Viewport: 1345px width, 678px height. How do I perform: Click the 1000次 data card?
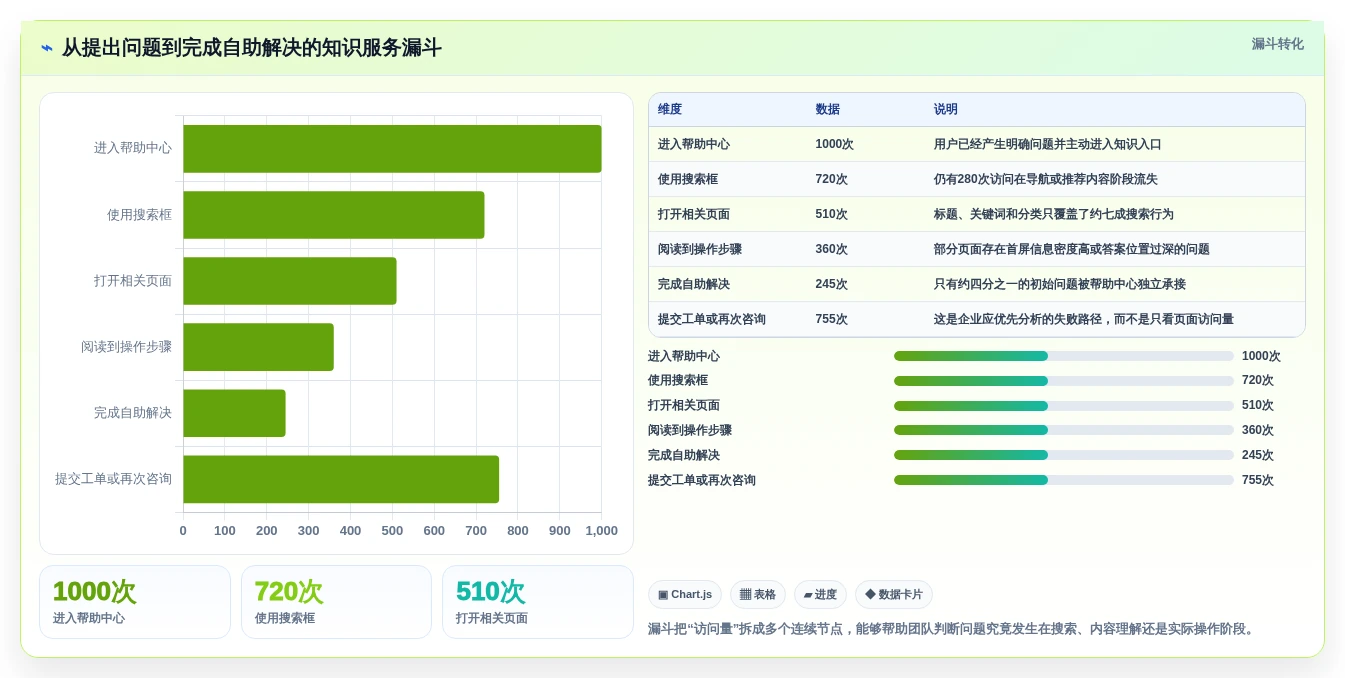coord(135,602)
